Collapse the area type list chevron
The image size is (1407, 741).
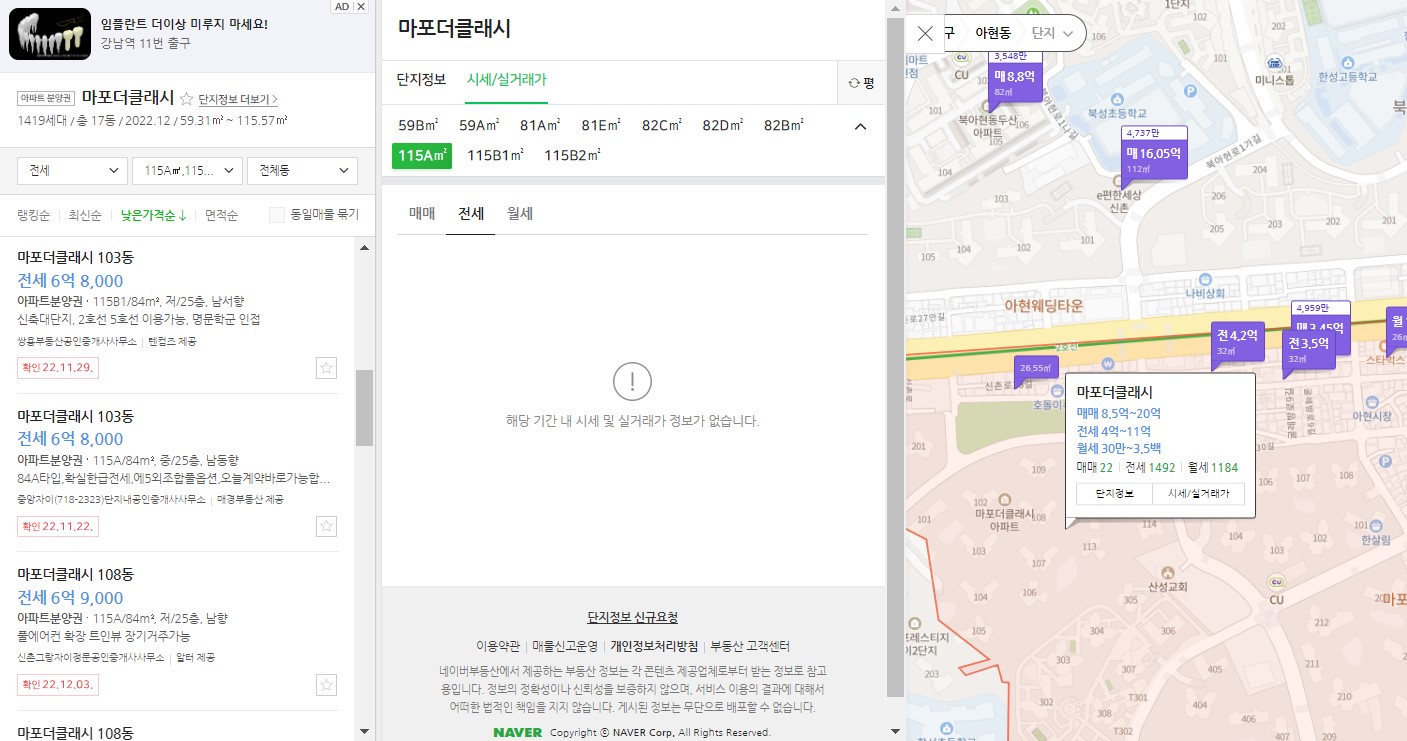pyautogui.click(x=860, y=127)
